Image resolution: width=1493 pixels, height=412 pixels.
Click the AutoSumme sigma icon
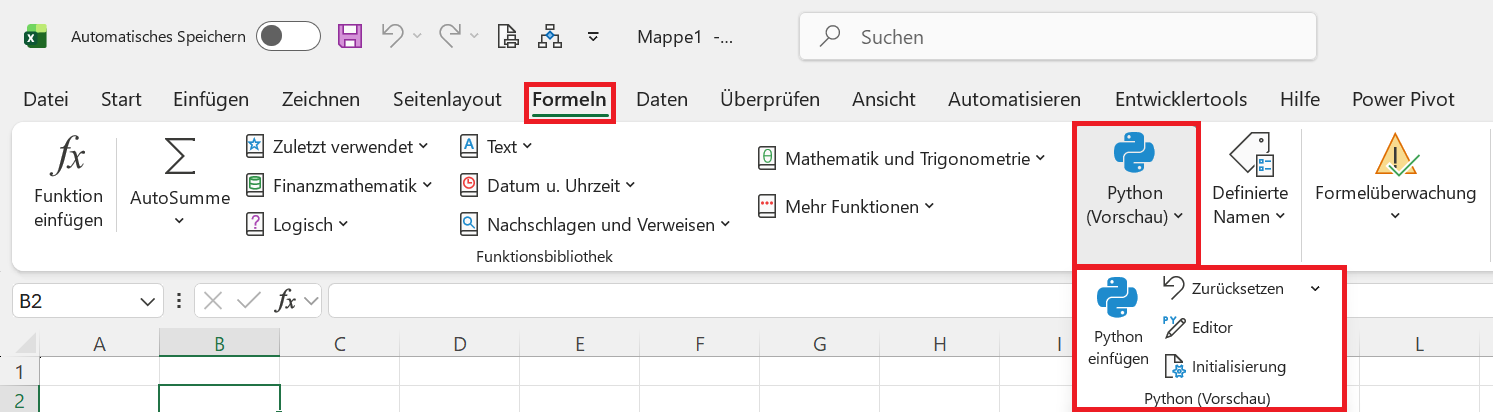(x=179, y=156)
